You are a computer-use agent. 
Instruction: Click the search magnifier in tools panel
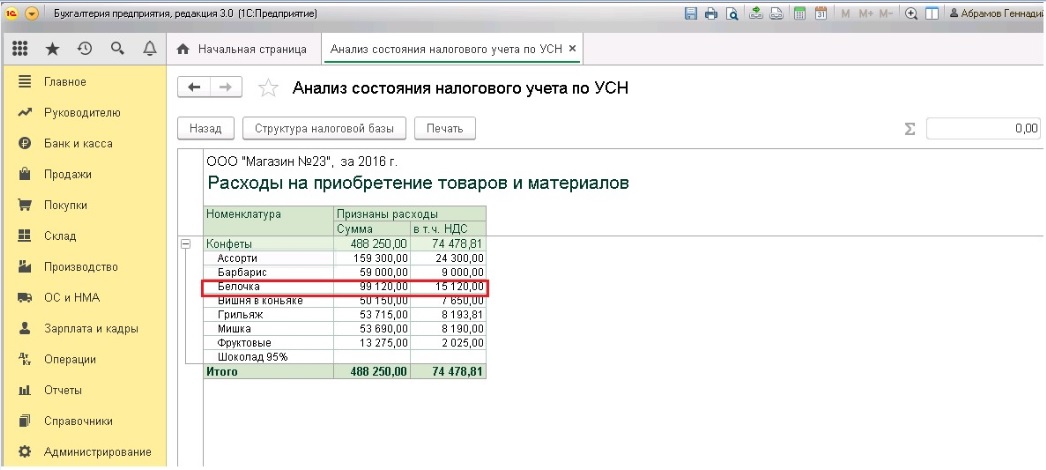(117, 48)
